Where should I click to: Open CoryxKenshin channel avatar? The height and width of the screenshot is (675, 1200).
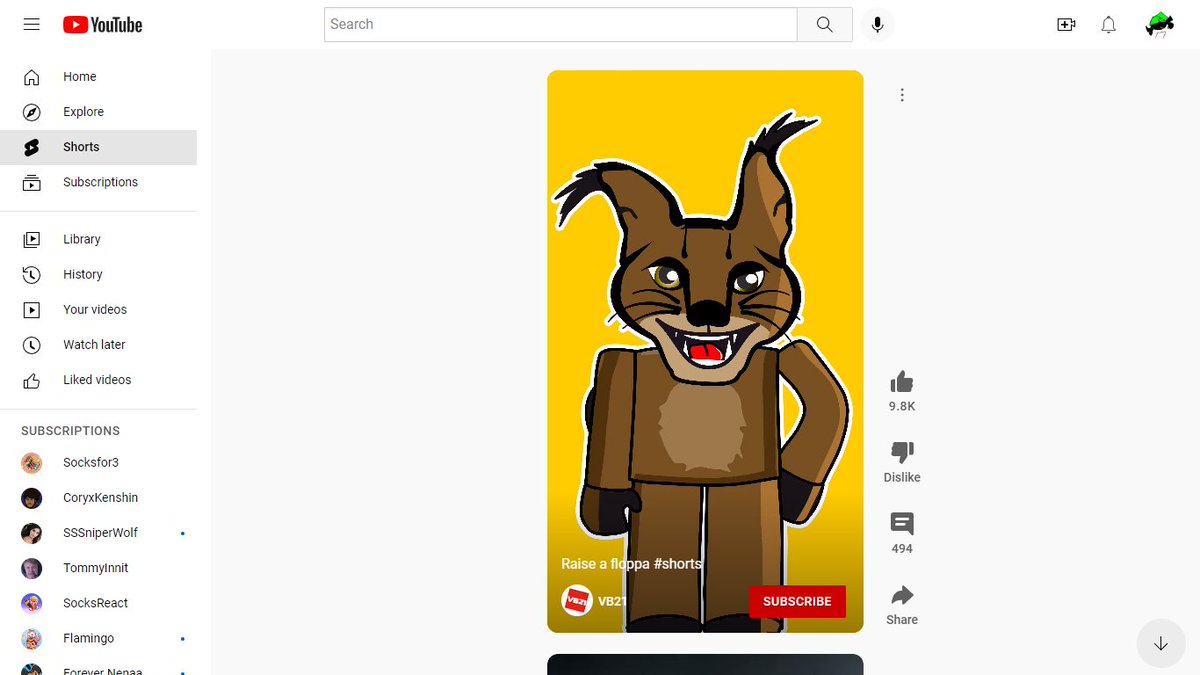[32, 498]
